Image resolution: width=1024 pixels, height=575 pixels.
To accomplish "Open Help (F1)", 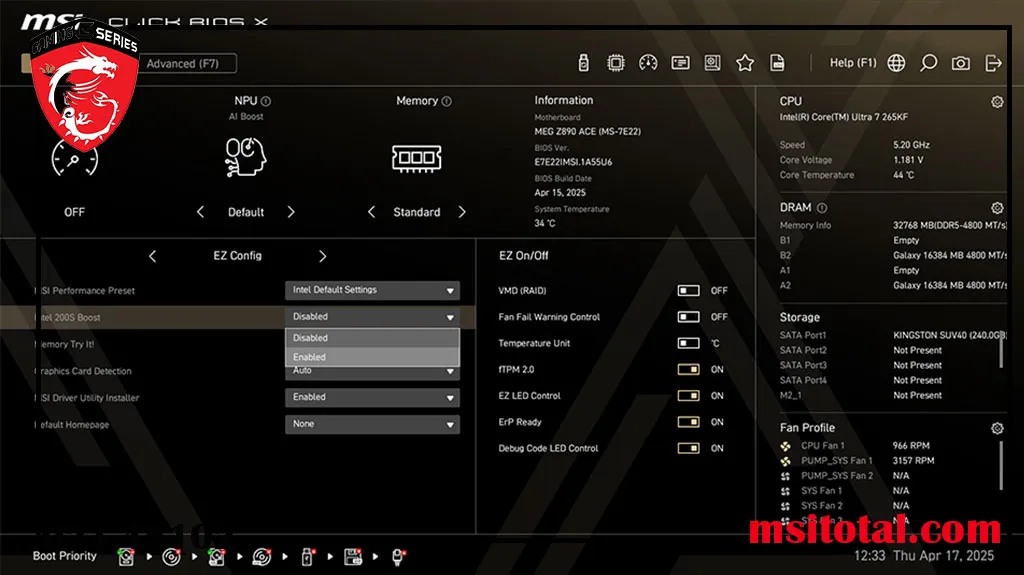I will point(853,63).
